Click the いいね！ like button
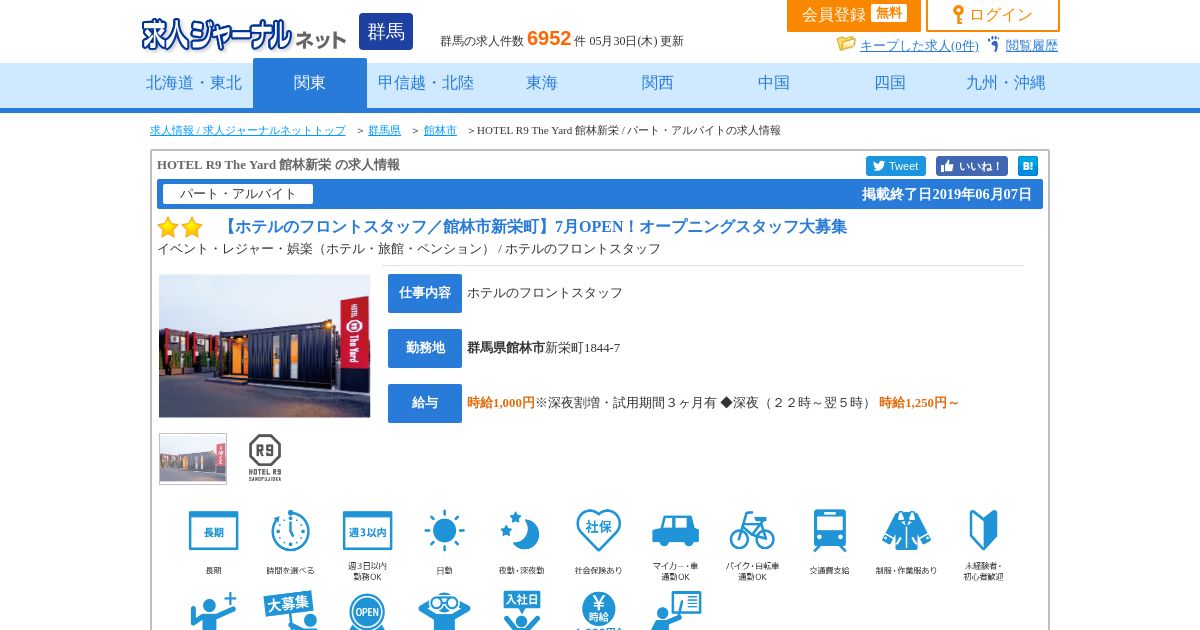 pos(972,166)
